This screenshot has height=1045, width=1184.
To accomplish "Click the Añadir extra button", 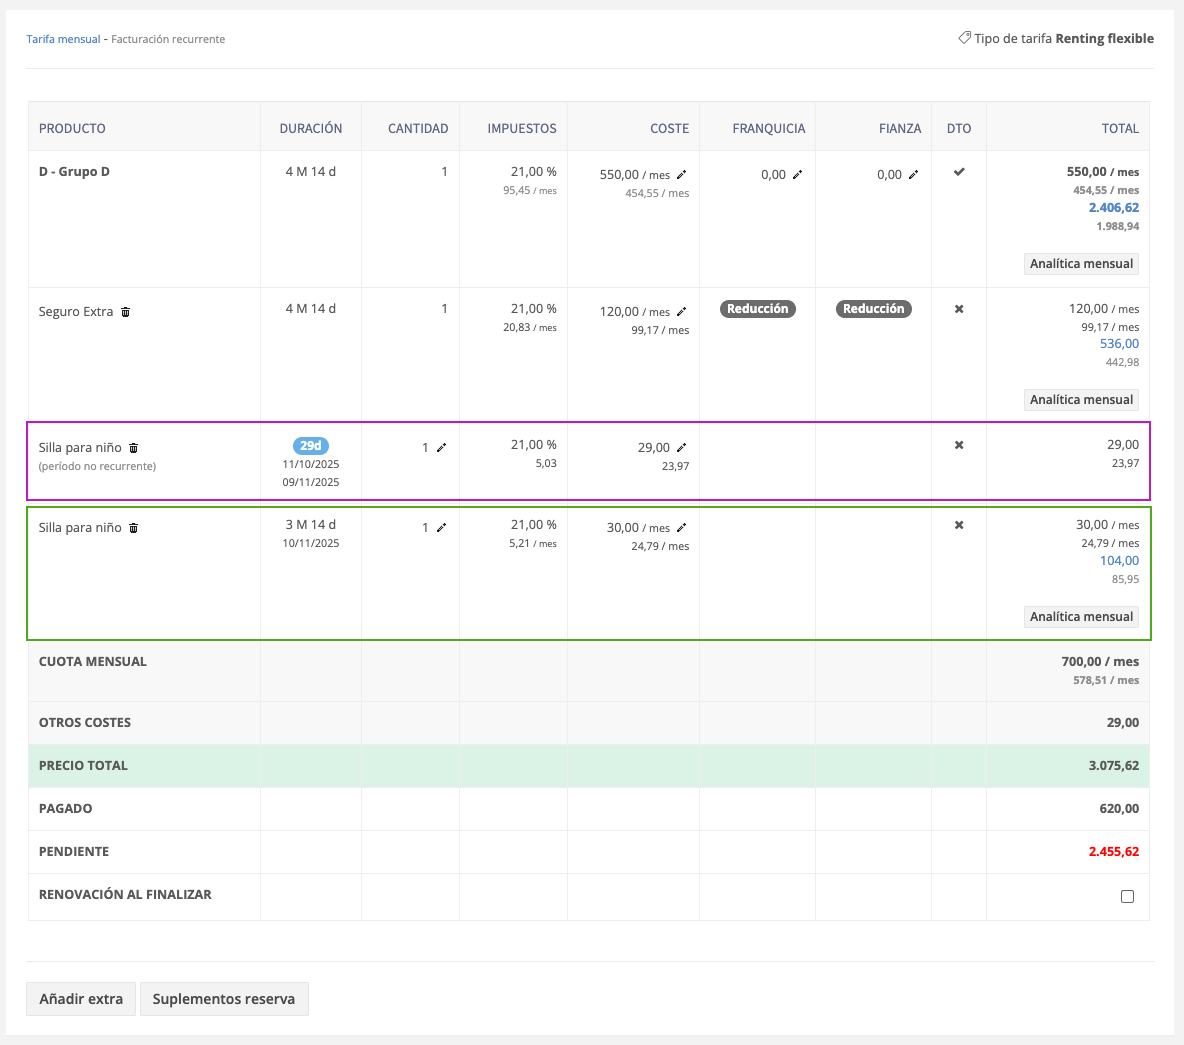I will pos(81,999).
